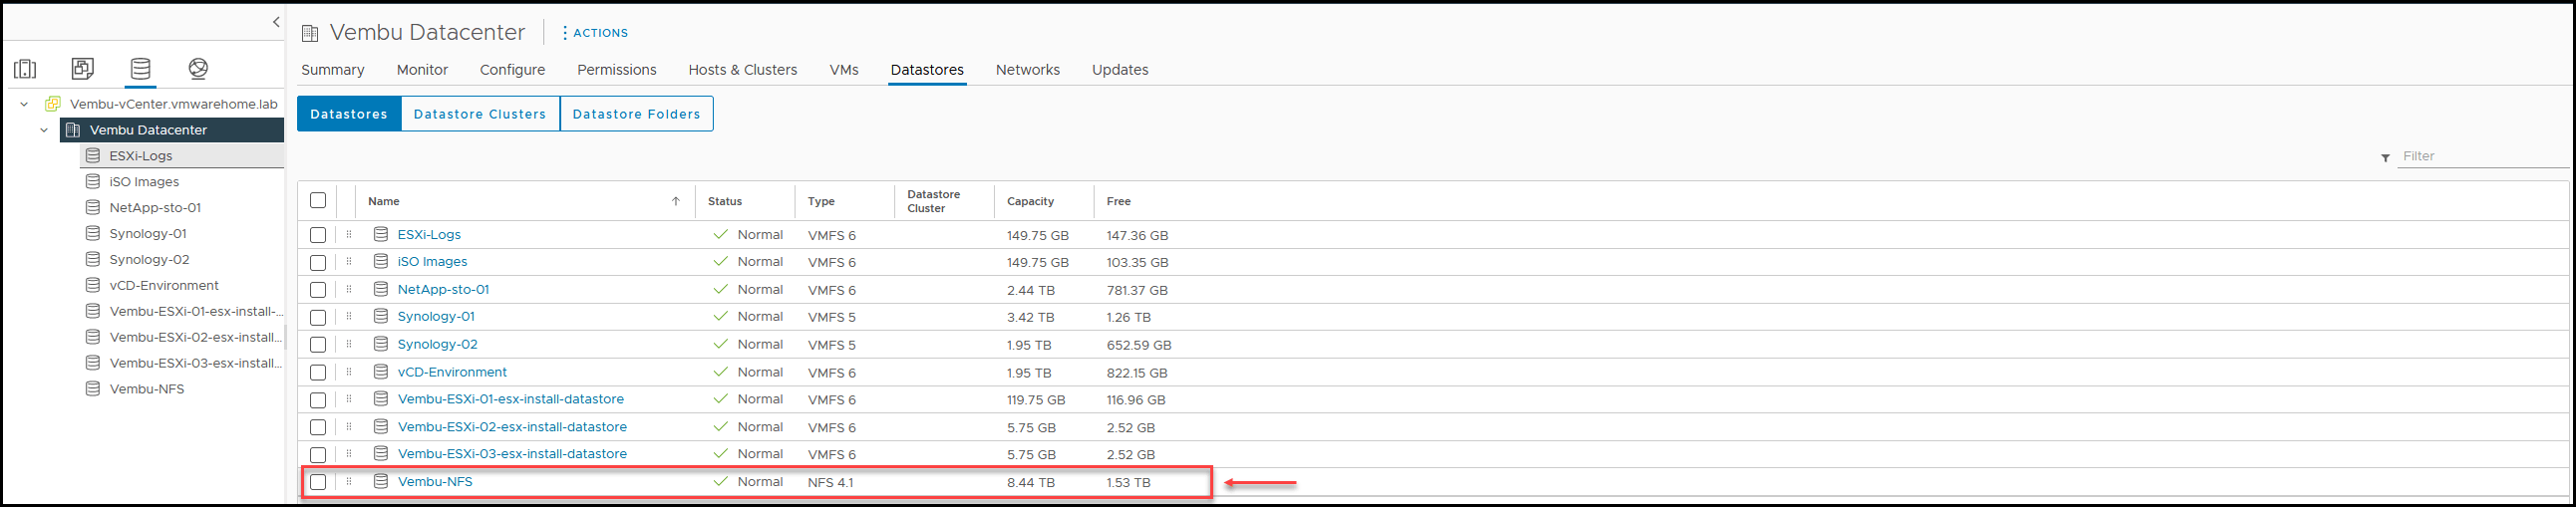Click the NFS 4.1 type cell
Image resolution: width=2576 pixels, height=507 pixels.
pos(831,483)
